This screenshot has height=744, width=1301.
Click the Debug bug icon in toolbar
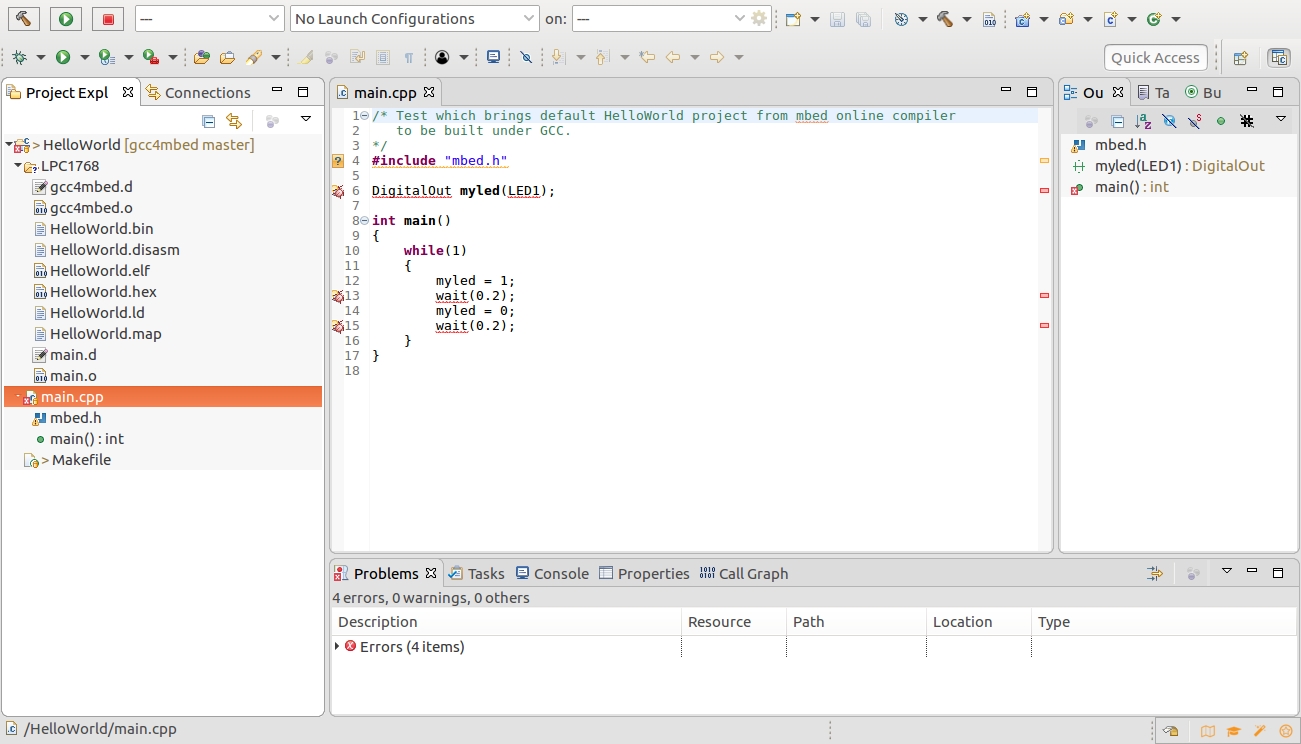(x=19, y=58)
